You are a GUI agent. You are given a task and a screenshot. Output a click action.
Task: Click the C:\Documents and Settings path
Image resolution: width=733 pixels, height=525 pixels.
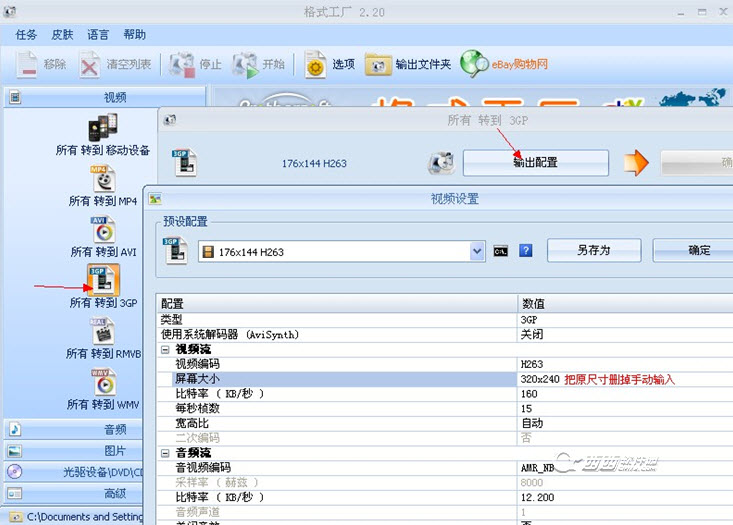(x=85, y=517)
